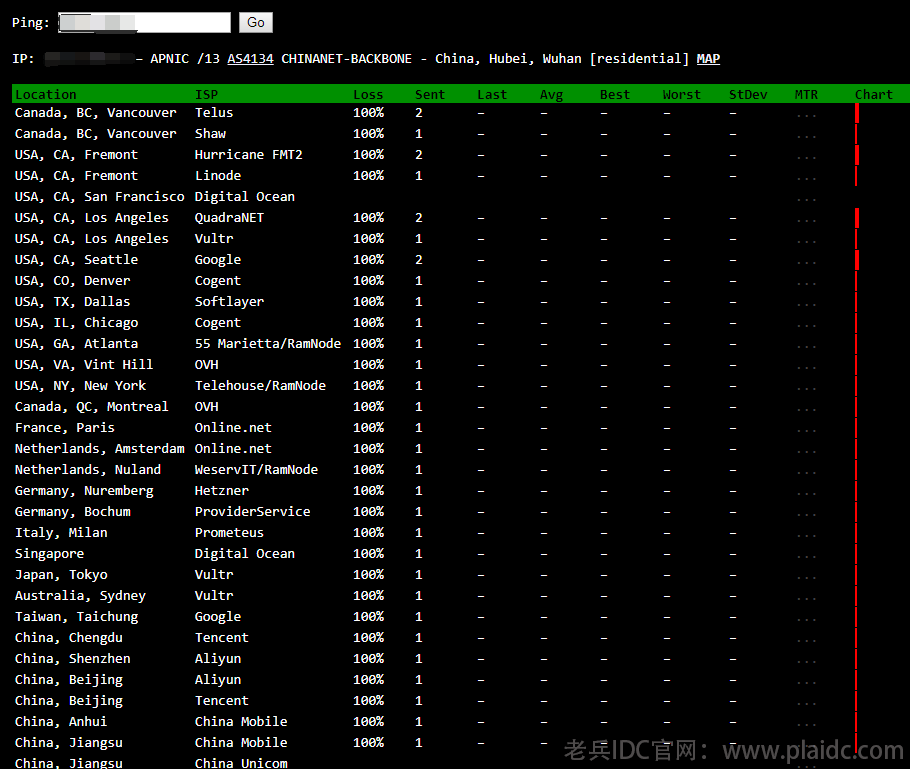This screenshot has height=769, width=910.
Task: Focus the Ping address input field
Action: [x=145, y=23]
